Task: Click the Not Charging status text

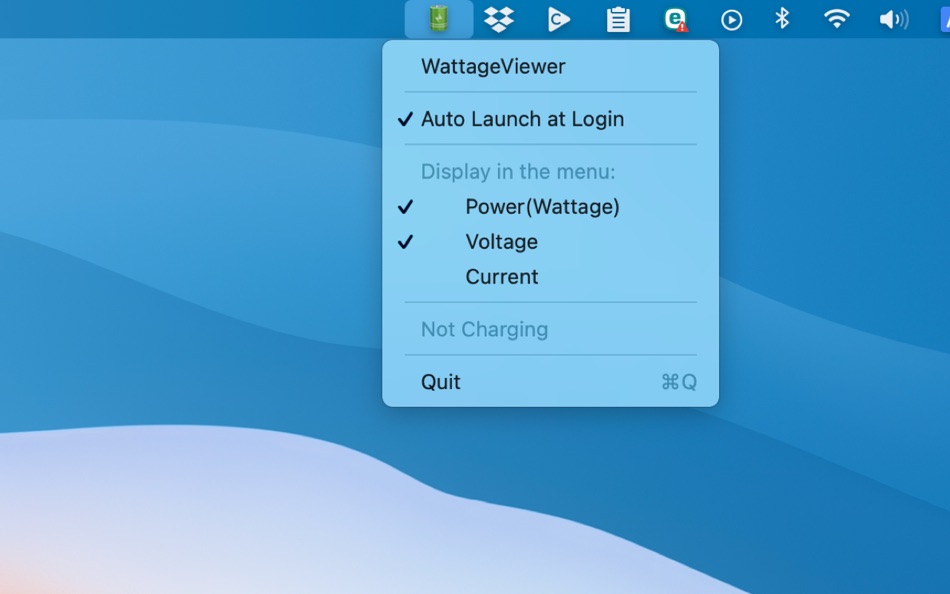Action: 484,329
